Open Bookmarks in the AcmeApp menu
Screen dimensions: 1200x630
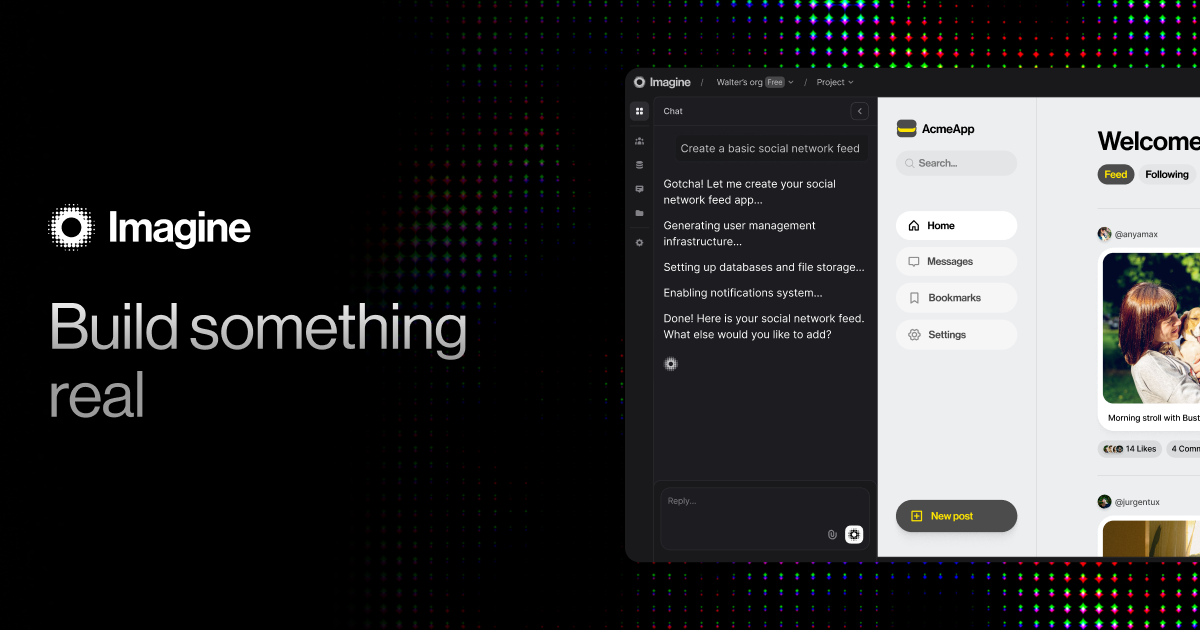[956, 298]
